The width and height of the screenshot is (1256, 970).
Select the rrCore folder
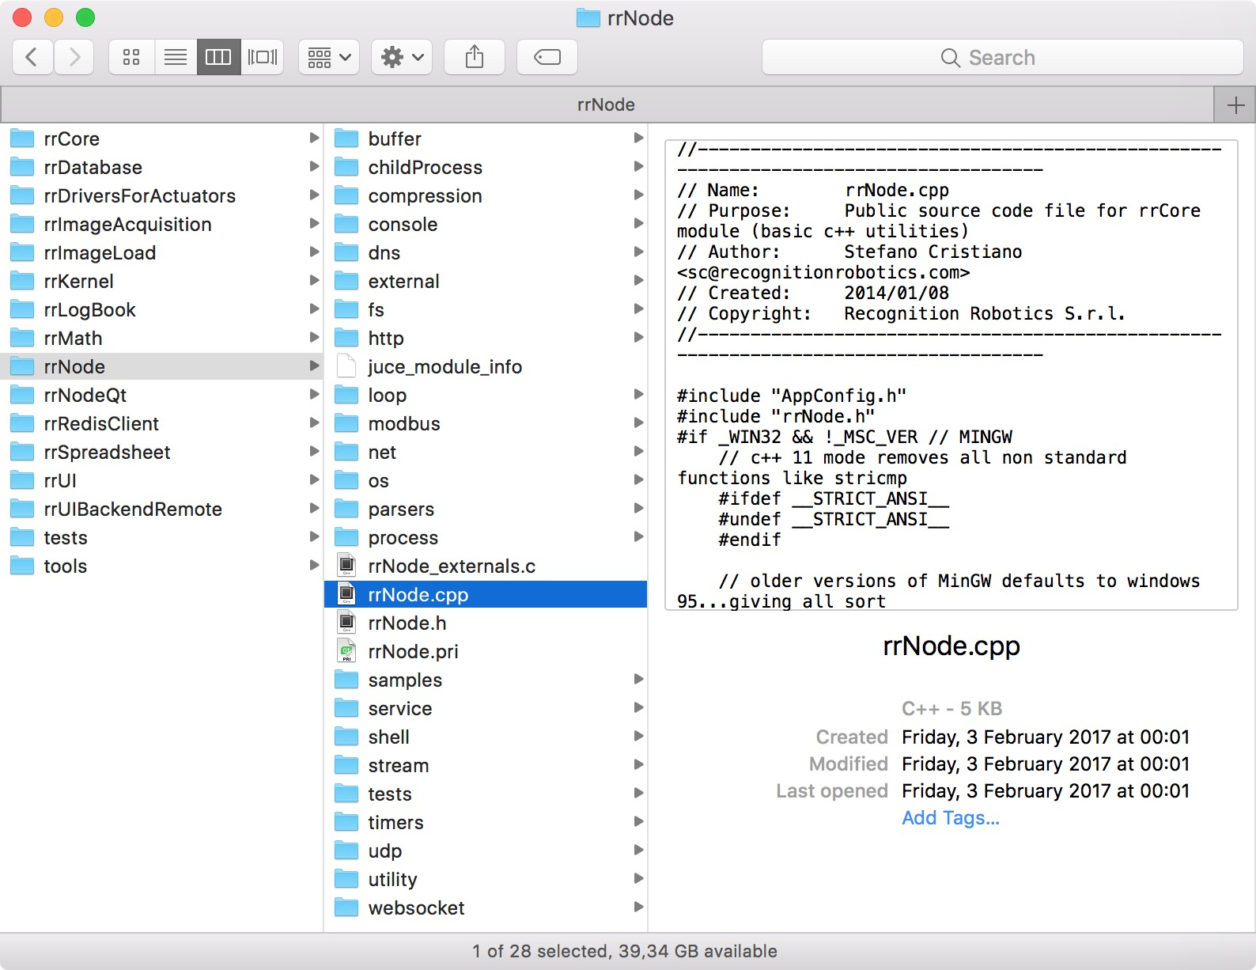pos(161,138)
